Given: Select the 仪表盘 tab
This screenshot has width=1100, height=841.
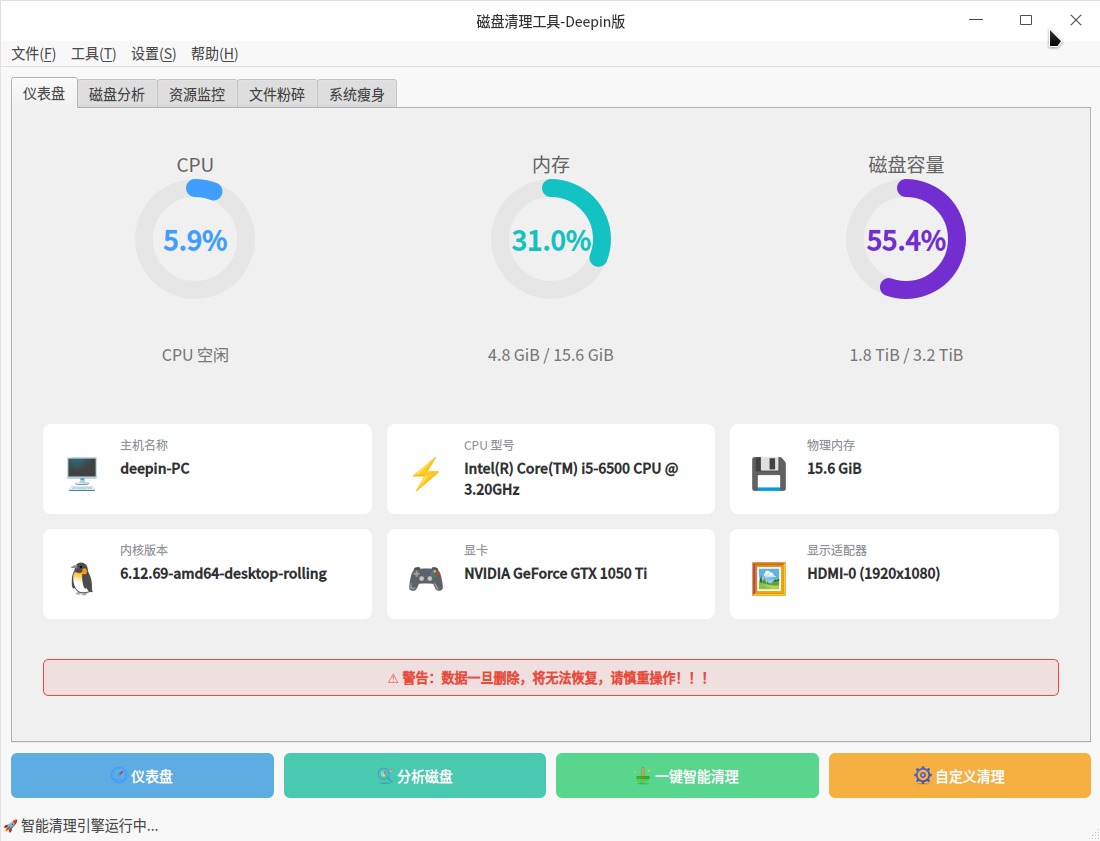Looking at the screenshot, I should click(x=44, y=93).
